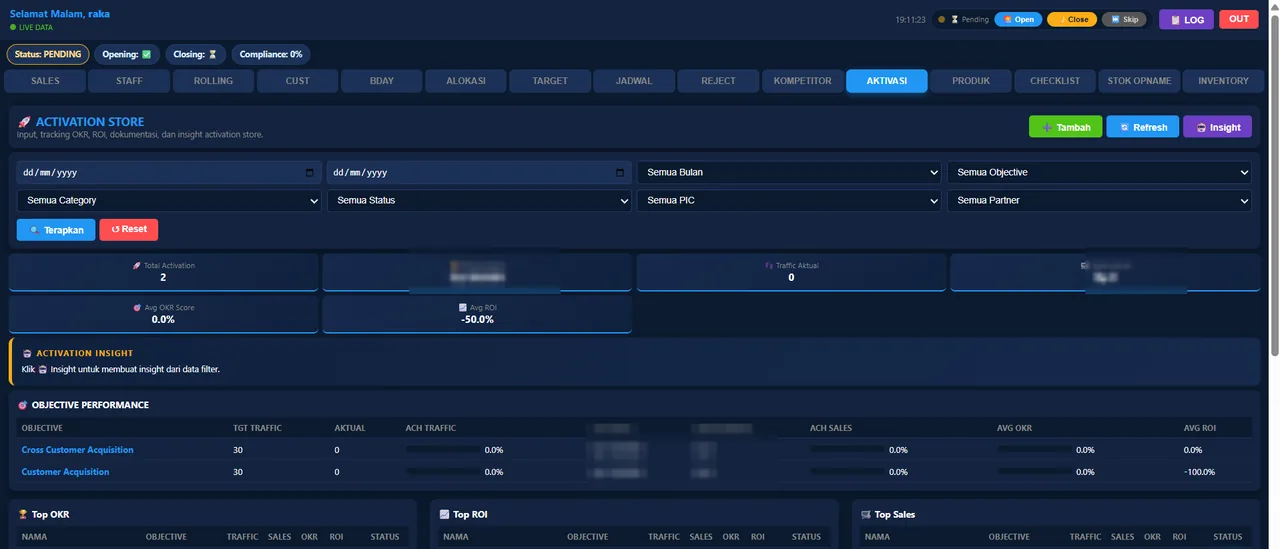Open the PRODUK tab
Viewport: 1280px width, 549px height.
tap(971, 81)
